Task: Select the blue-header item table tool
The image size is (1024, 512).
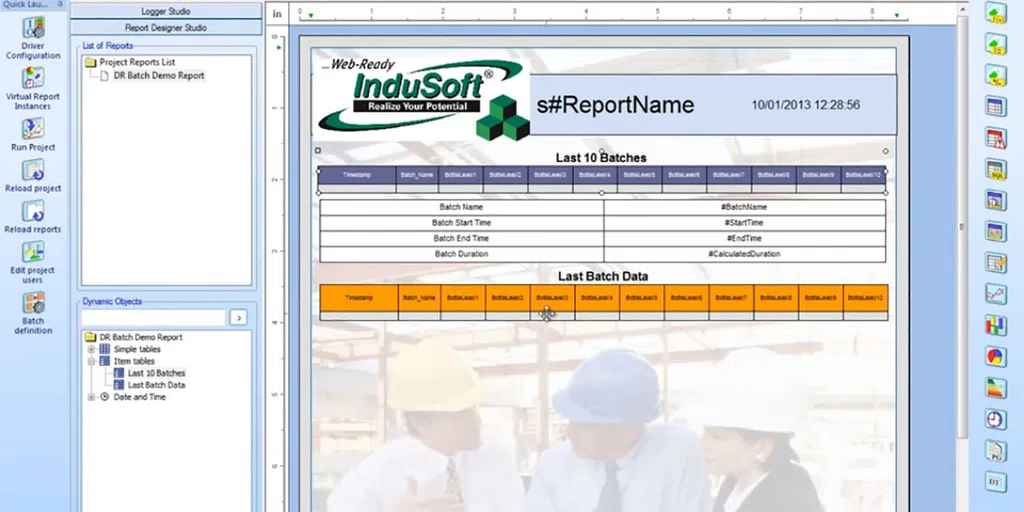Action: coord(996,200)
